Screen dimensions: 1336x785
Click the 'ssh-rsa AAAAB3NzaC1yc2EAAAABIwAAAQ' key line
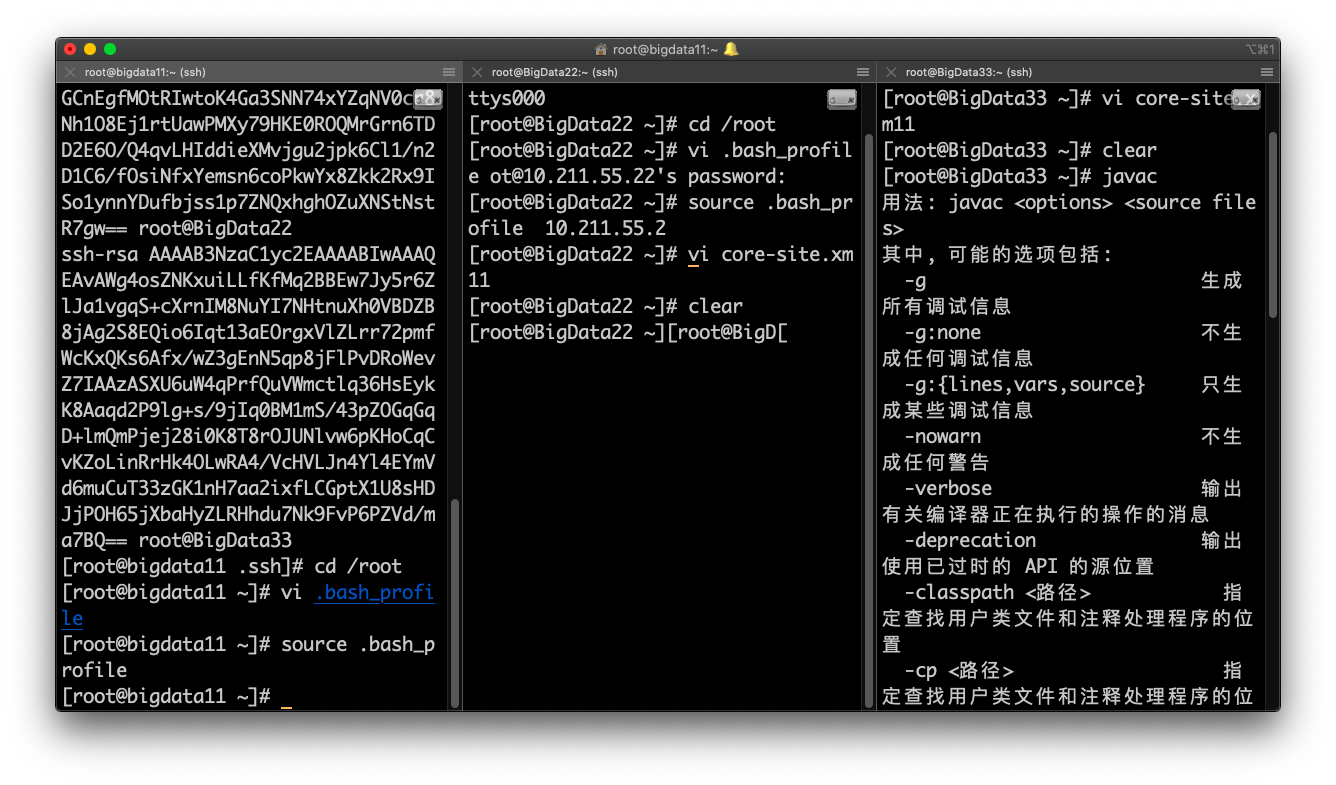tap(248, 254)
